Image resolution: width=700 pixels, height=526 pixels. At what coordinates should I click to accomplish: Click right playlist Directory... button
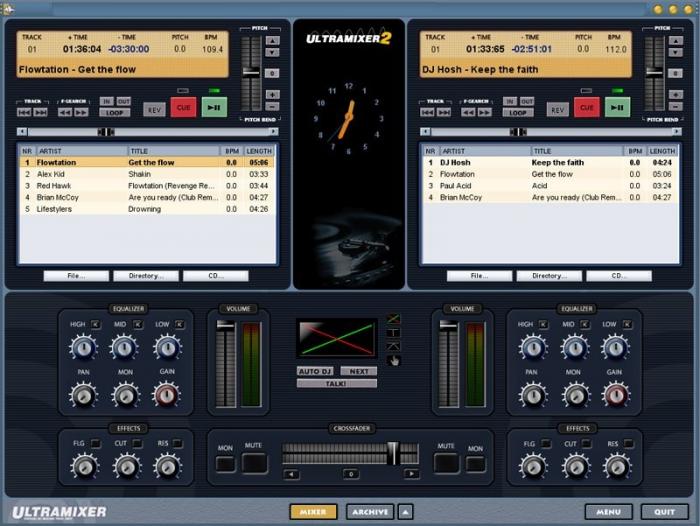[x=549, y=276]
